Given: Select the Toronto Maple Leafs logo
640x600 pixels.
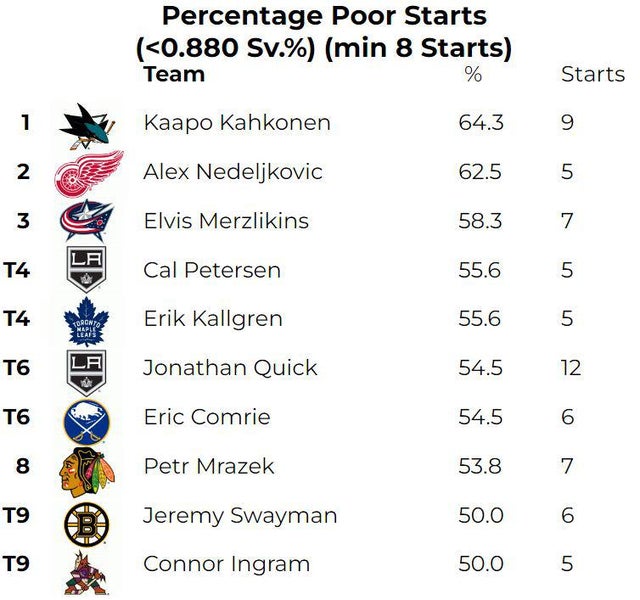Looking at the screenshot, I should pos(88,319).
